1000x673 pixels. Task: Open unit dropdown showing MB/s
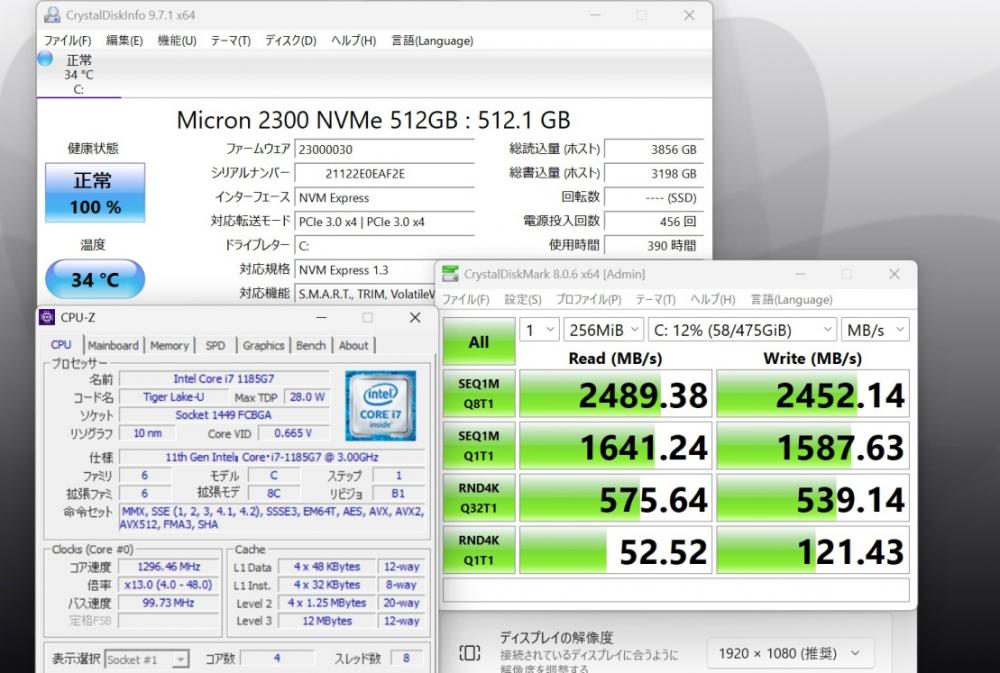pyautogui.click(x=875, y=330)
